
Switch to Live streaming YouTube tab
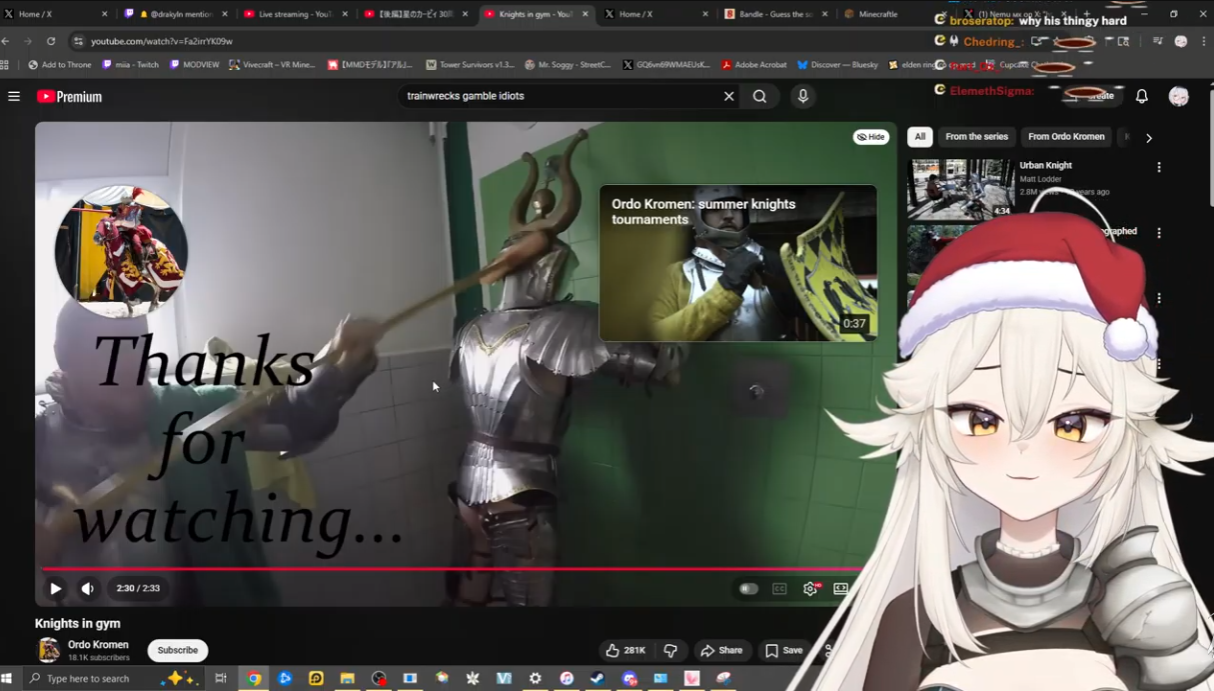pos(298,14)
